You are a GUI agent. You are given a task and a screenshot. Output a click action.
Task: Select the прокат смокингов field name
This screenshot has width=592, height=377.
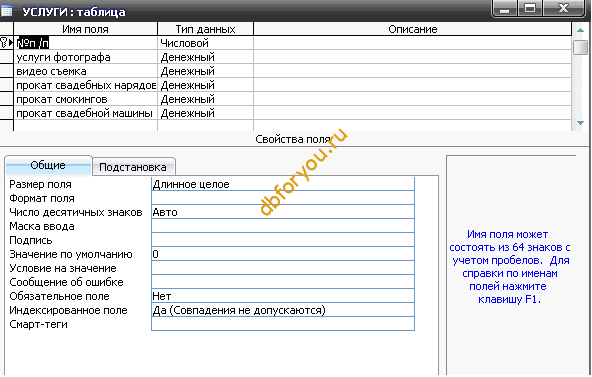[85, 99]
